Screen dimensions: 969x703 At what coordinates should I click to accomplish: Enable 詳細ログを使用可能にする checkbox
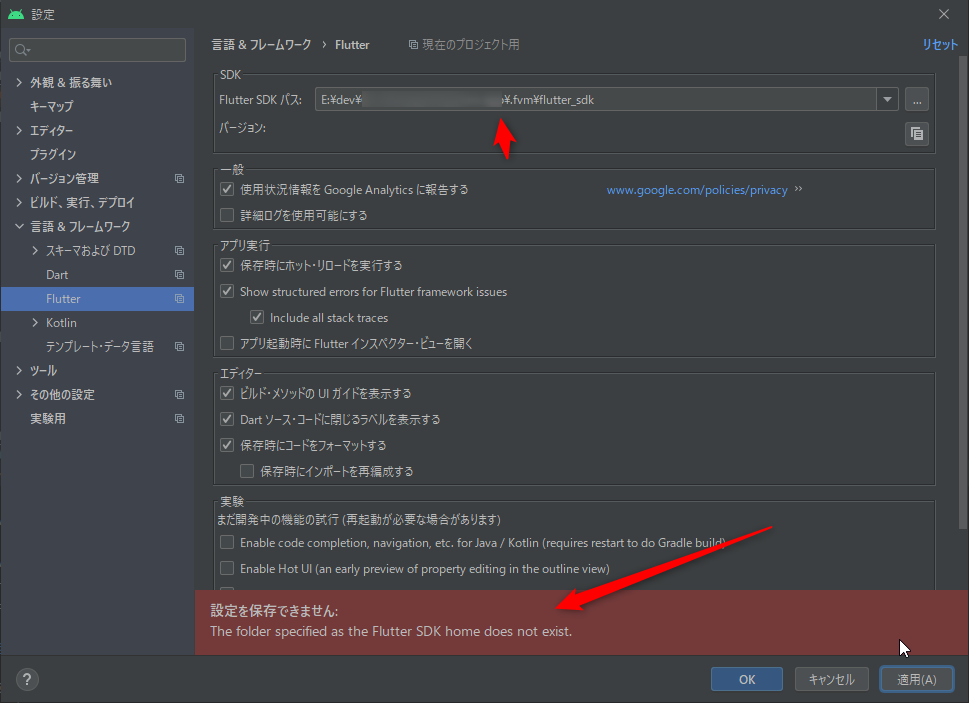coord(226,214)
